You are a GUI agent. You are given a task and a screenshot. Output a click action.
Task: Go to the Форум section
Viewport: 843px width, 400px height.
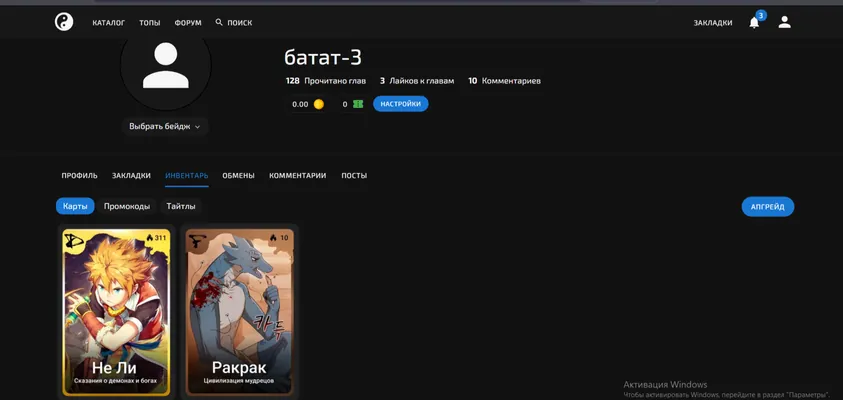[x=188, y=23]
